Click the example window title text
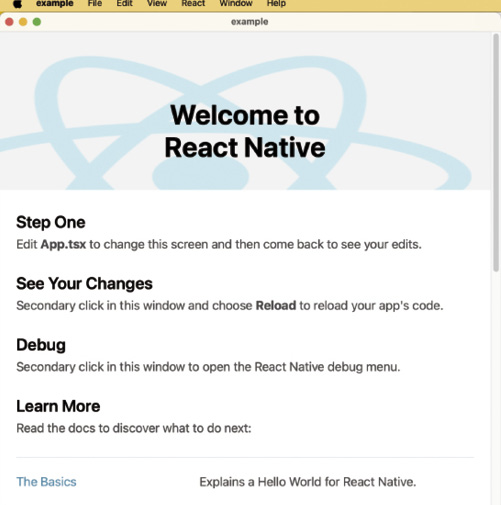 tap(250, 22)
